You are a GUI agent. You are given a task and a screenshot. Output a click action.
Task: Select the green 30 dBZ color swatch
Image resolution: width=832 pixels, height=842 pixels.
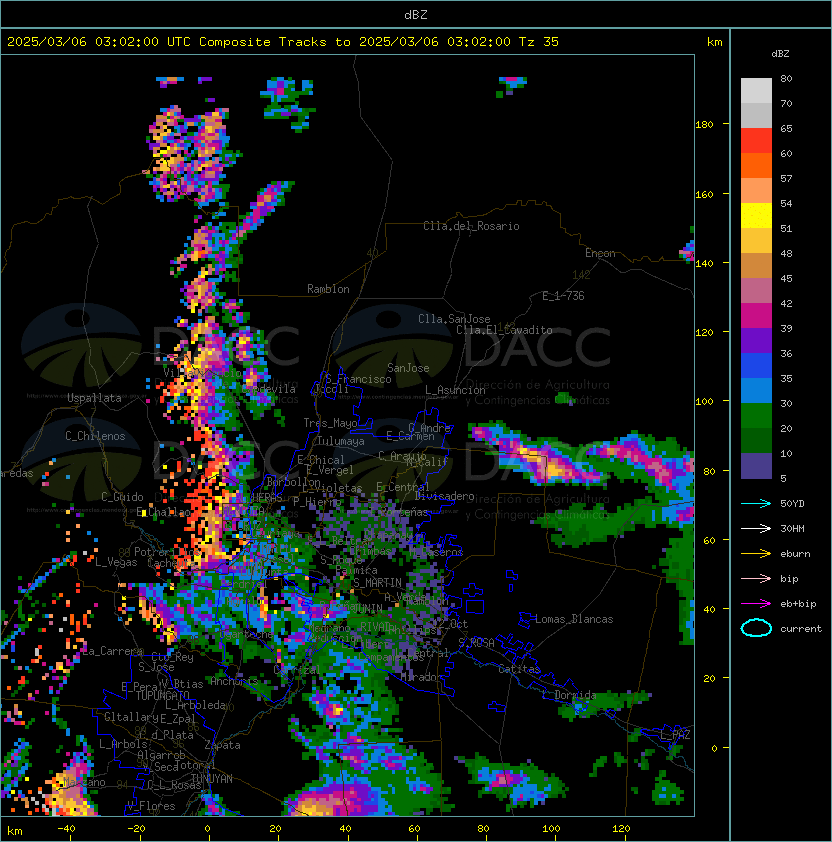[756, 416]
